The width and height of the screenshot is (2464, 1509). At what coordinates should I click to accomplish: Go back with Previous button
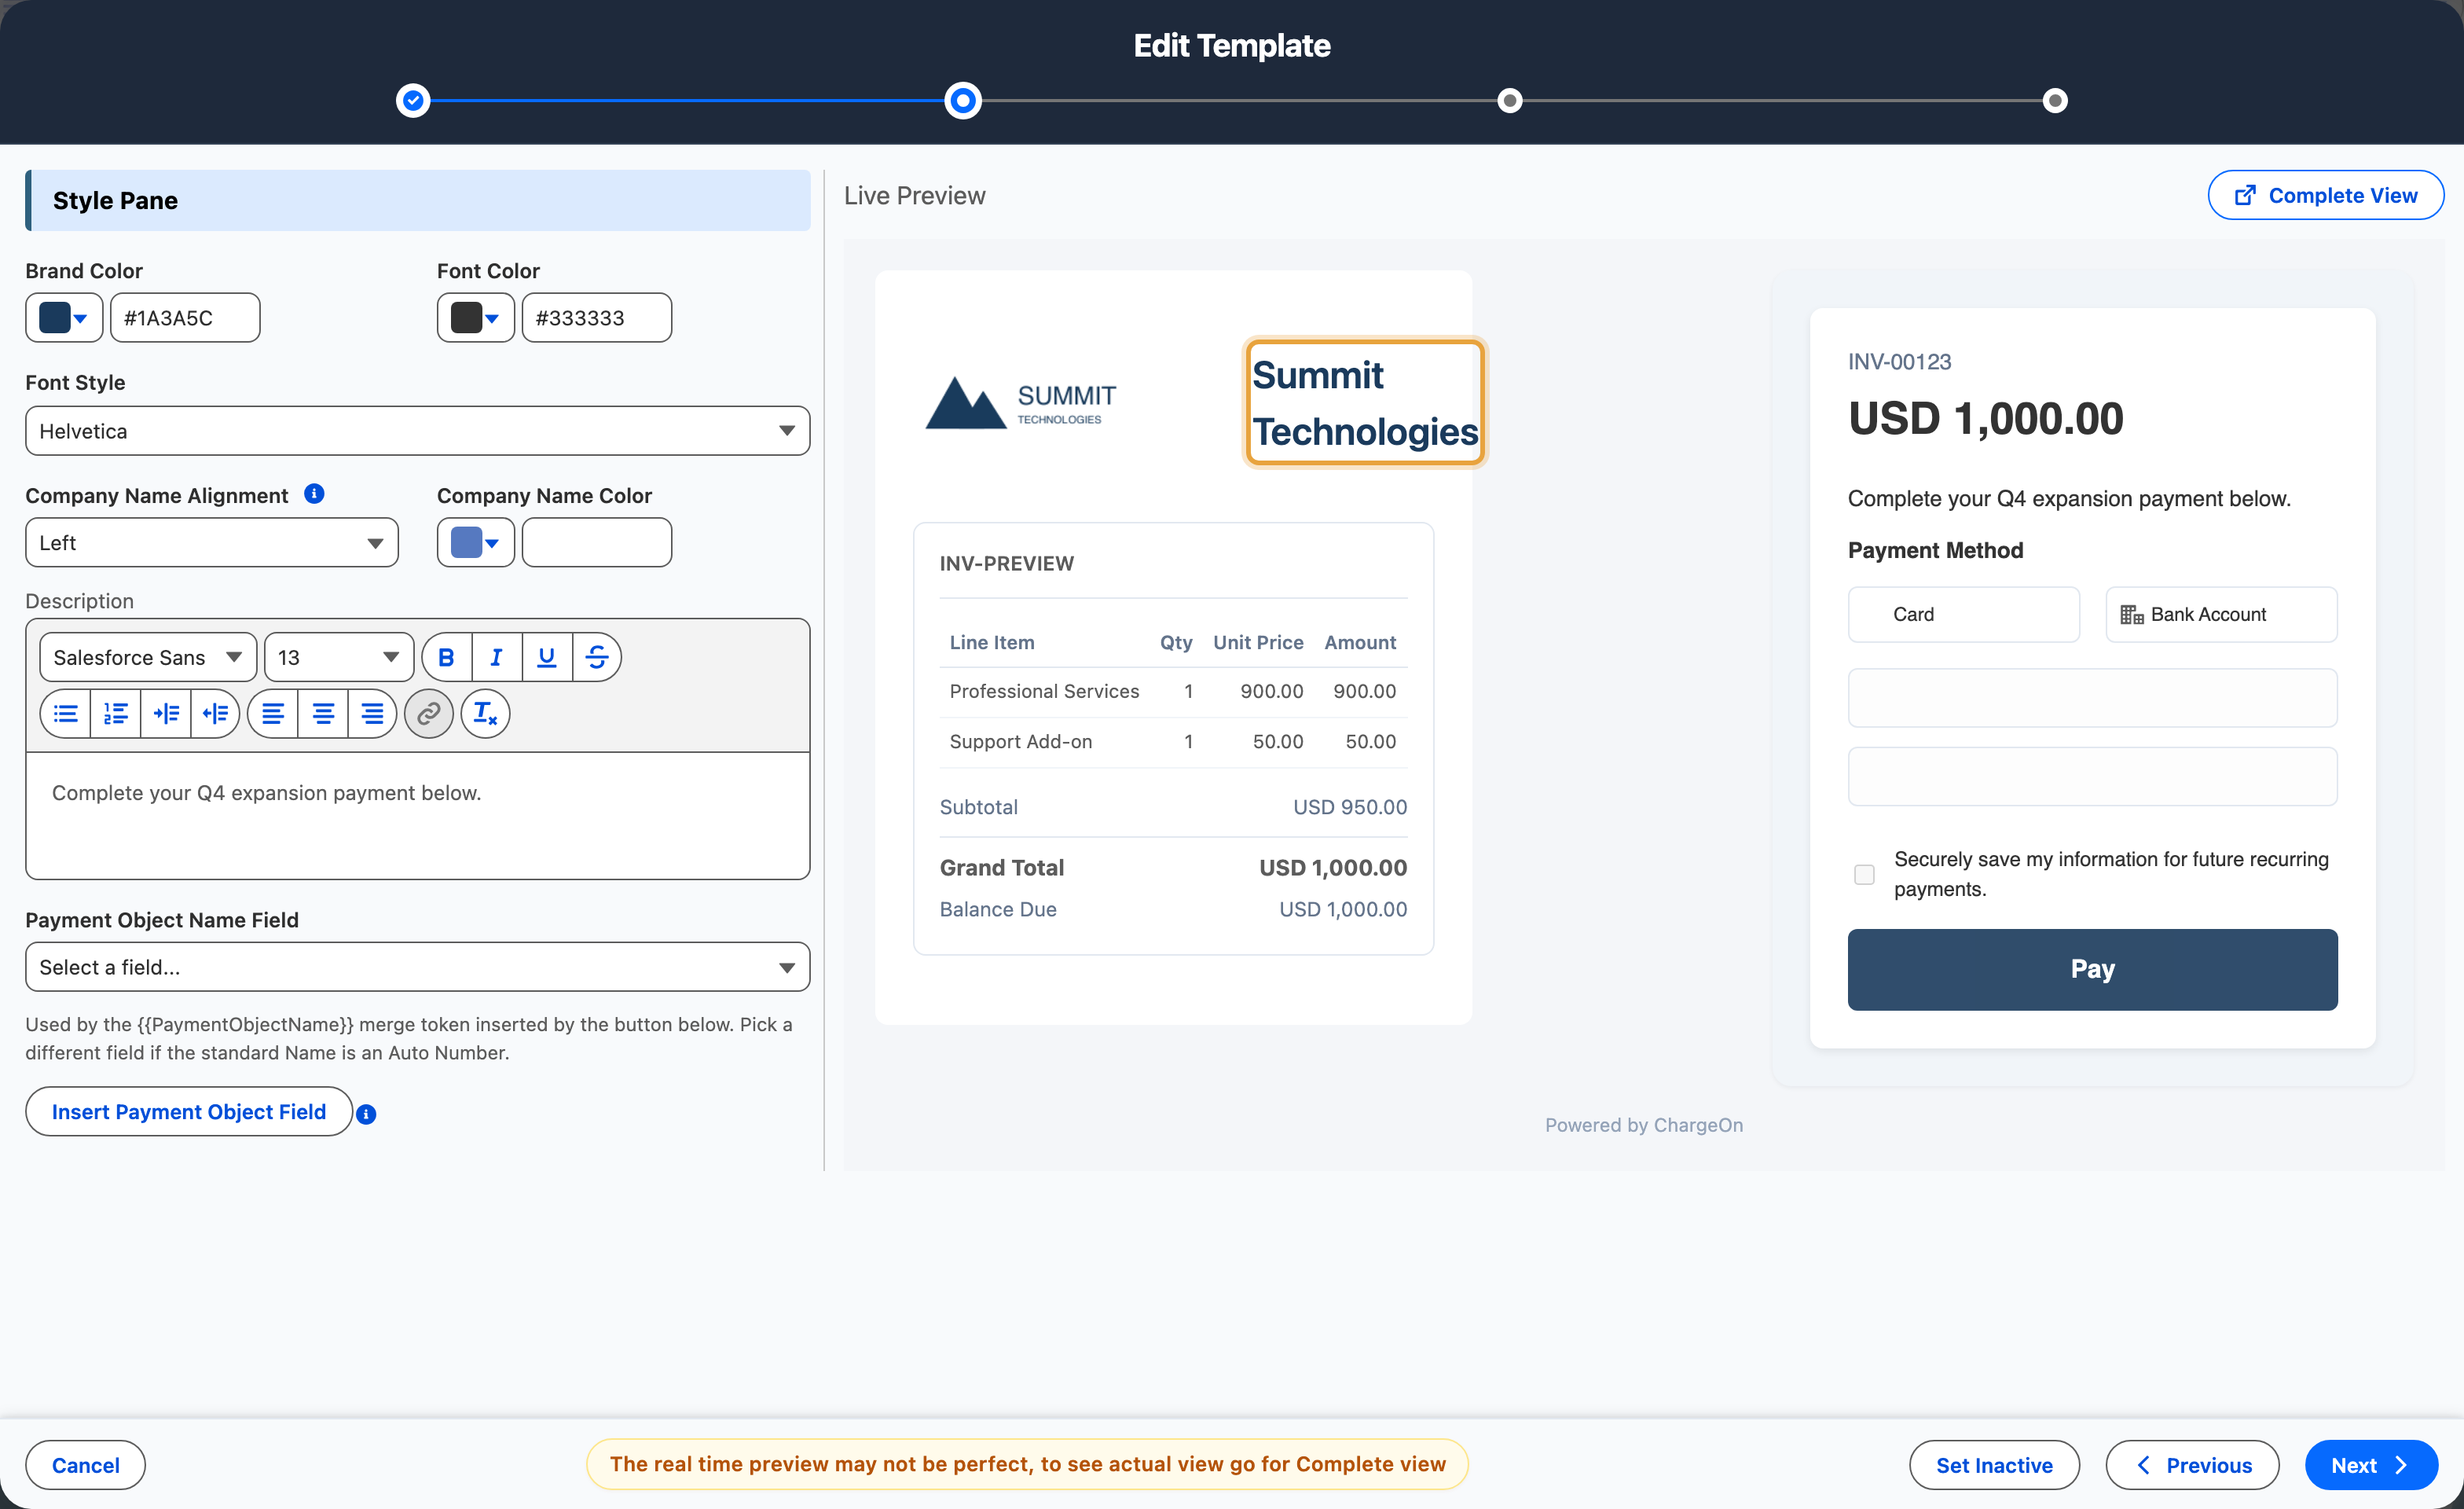2193,1465
